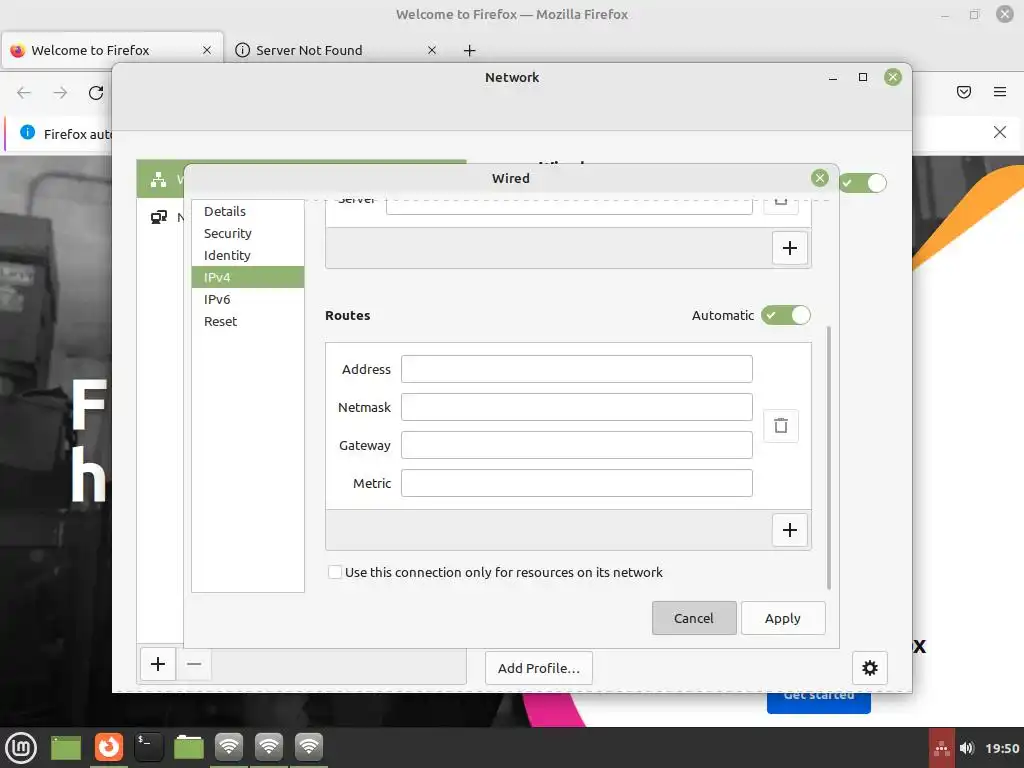This screenshot has width=1024, height=768.
Task: Open the IPv6 section
Action: point(248,300)
